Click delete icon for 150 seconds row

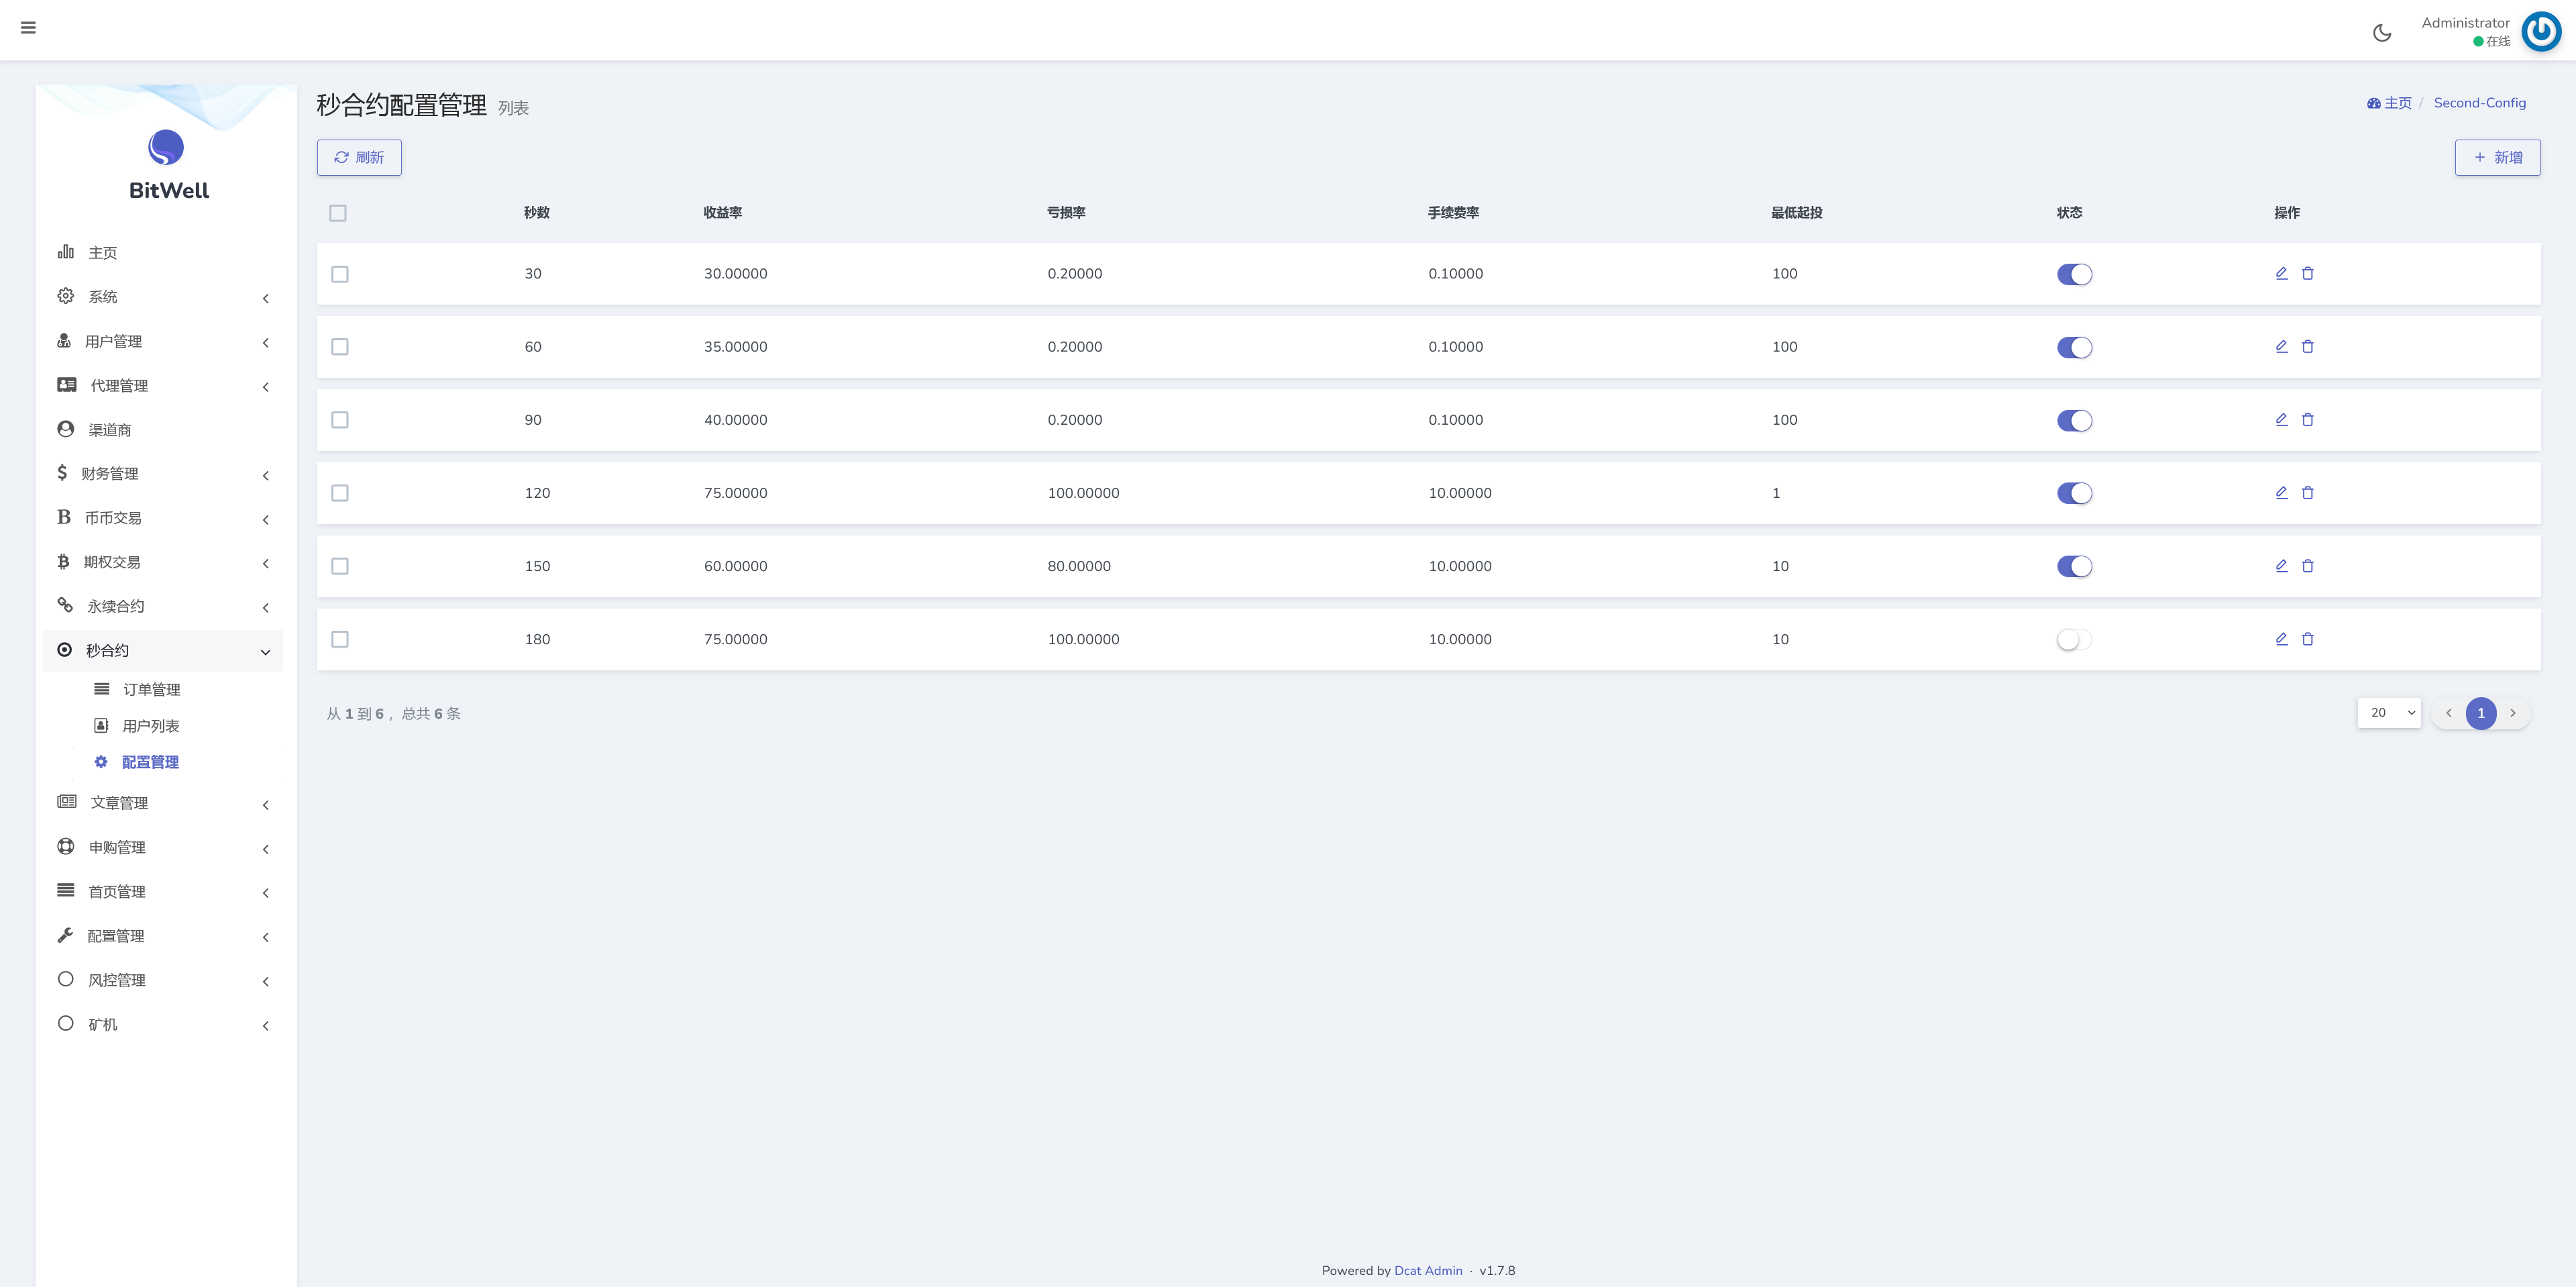(x=2307, y=566)
